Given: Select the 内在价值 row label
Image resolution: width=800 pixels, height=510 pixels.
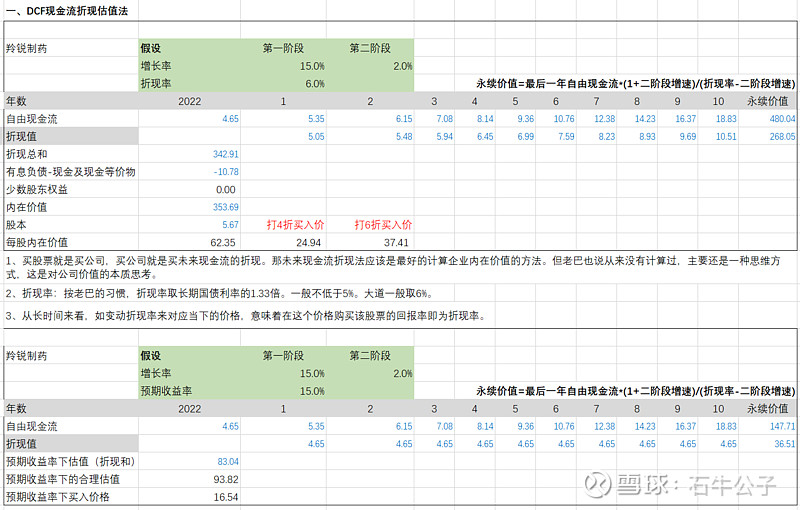Looking at the screenshot, I should point(27,207).
